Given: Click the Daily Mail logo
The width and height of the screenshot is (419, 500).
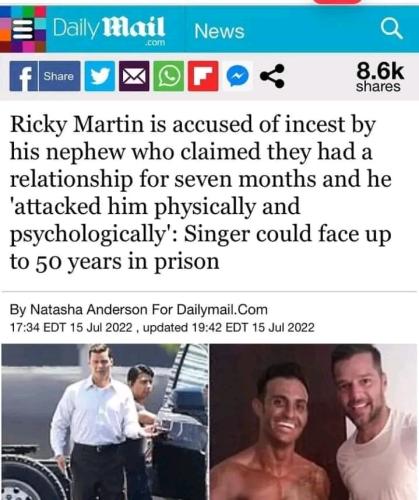Looking at the screenshot, I should pyautogui.click(x=109, y=29).
